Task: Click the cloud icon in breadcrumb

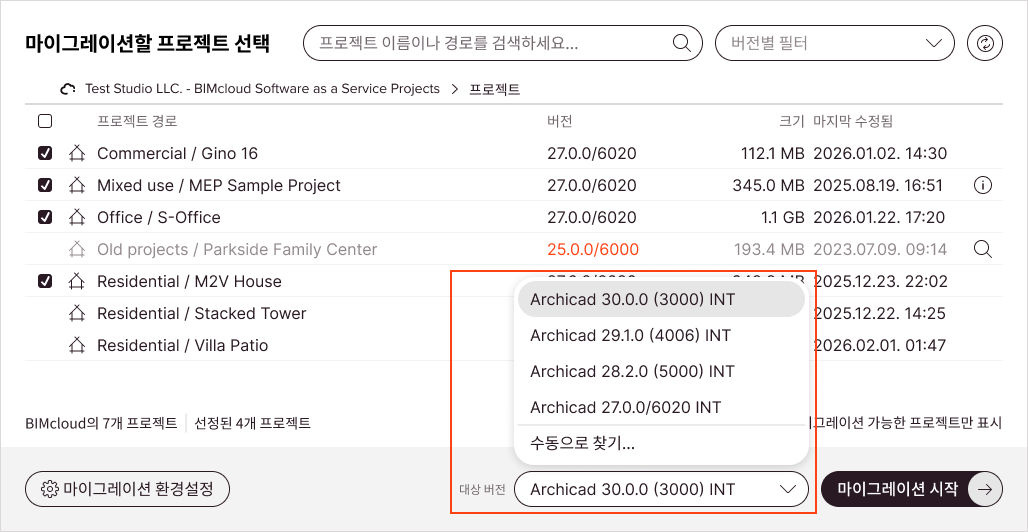Action: coord(68,89)
